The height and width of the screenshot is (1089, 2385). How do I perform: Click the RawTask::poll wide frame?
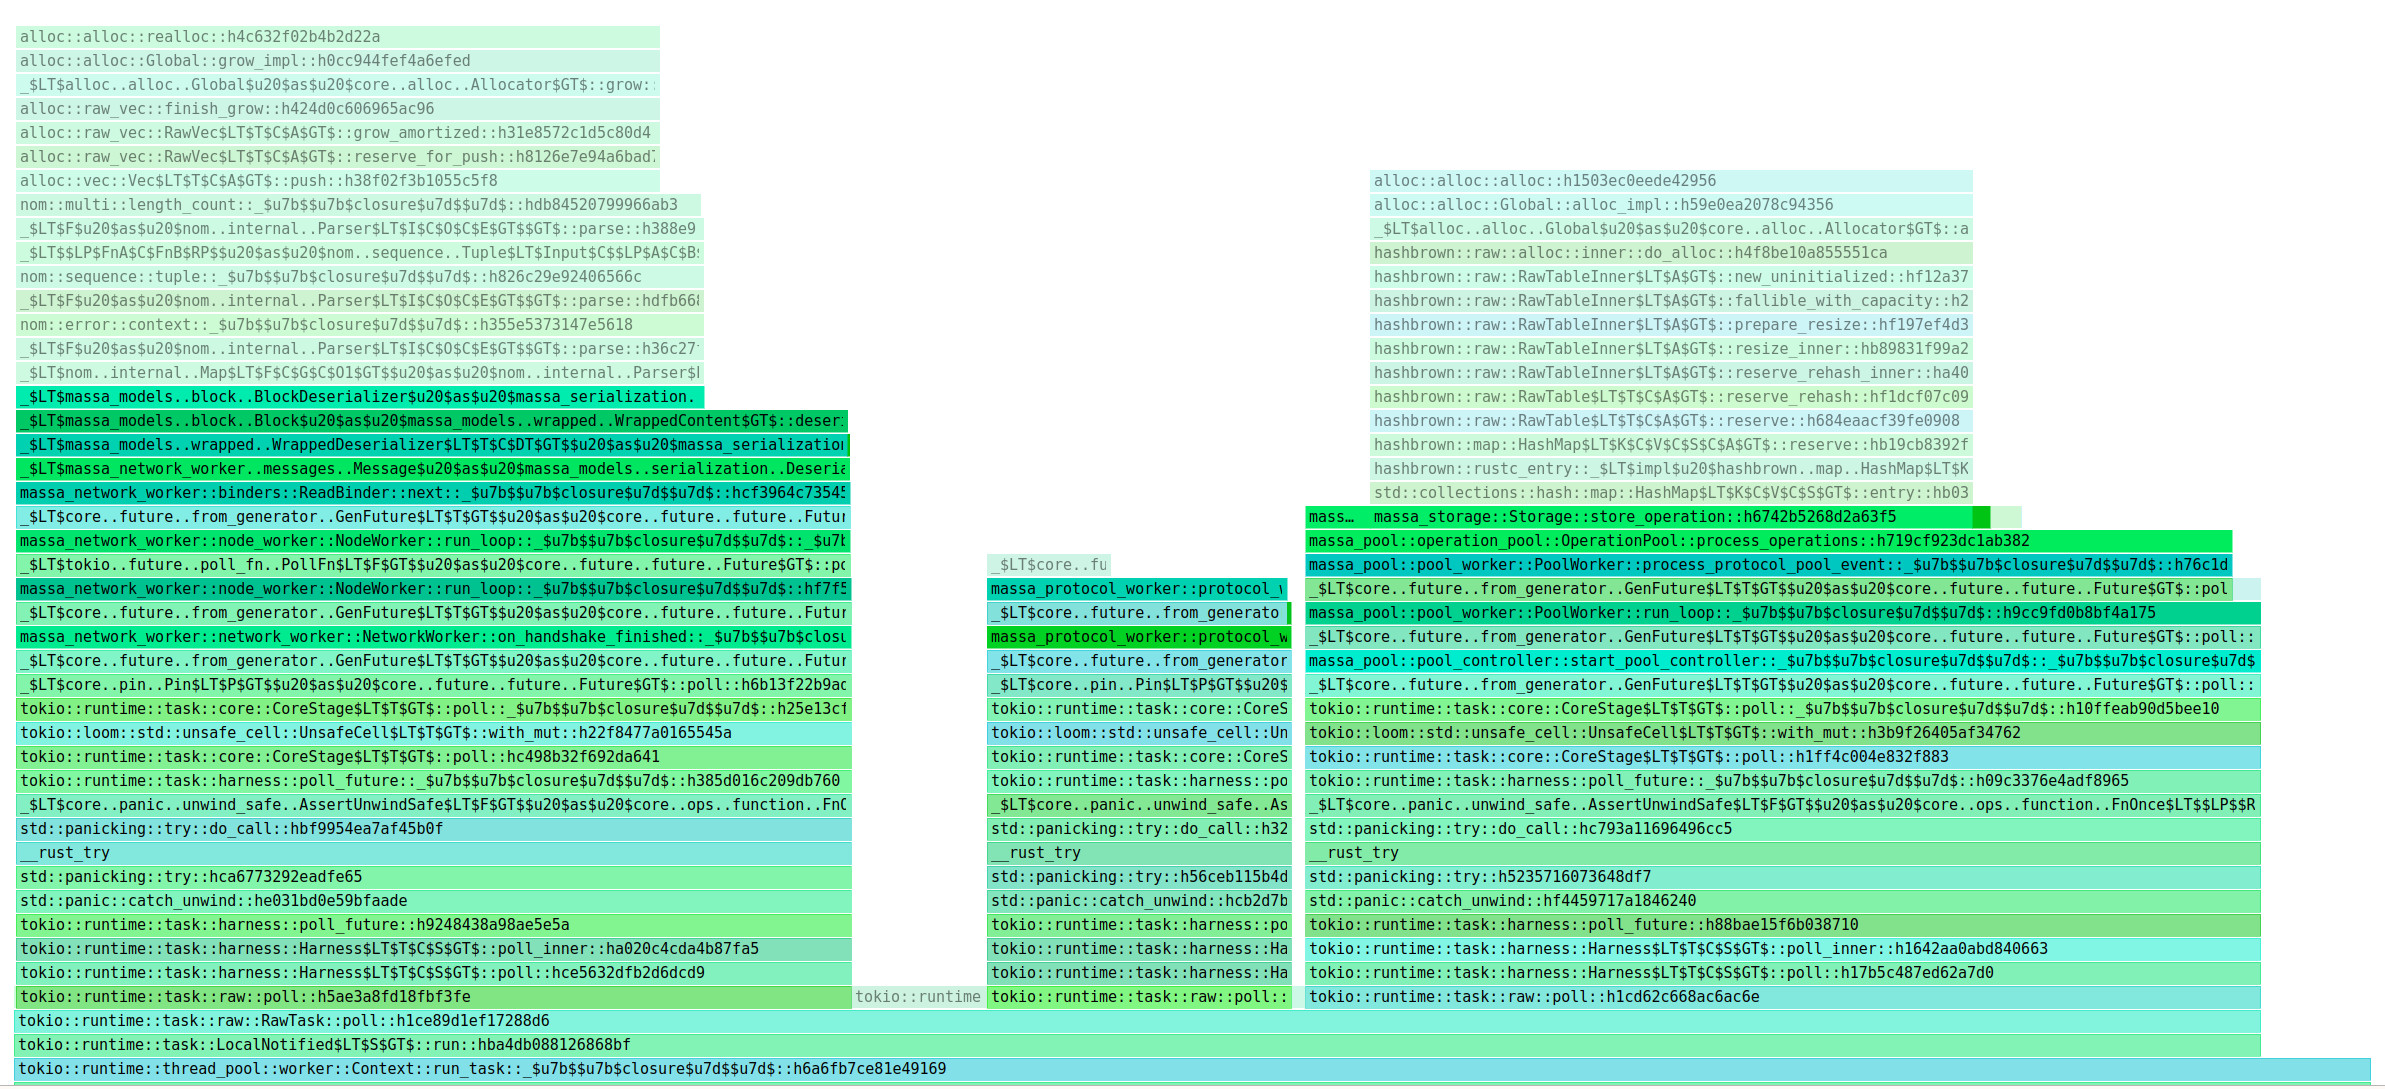tap(1136, 1021)
